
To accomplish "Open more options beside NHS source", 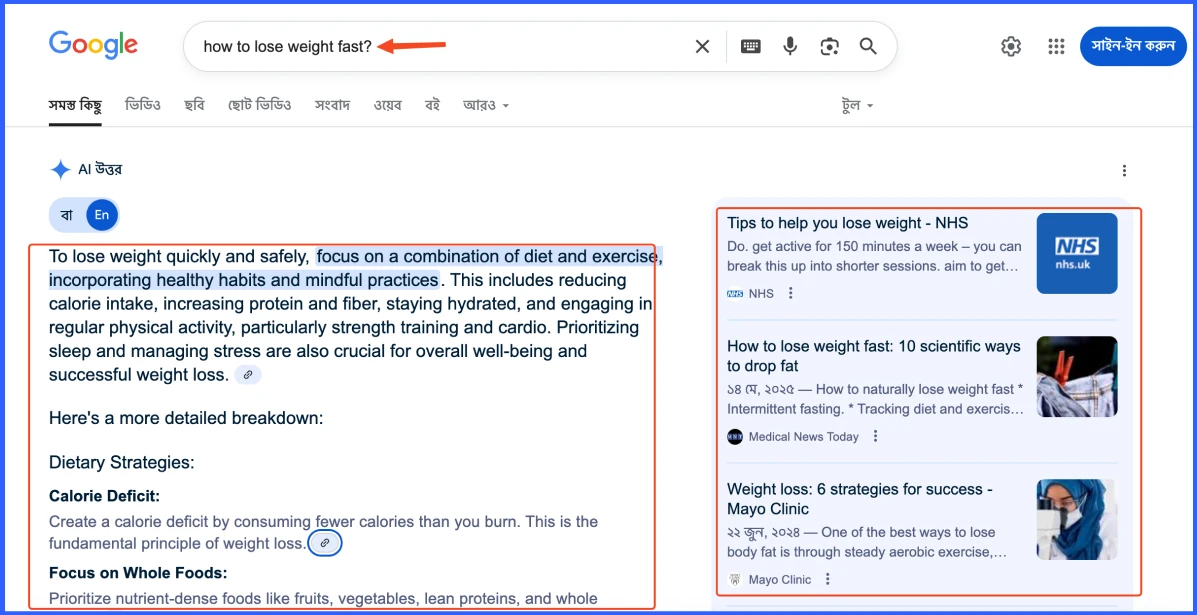I will (x=791, y=293).
